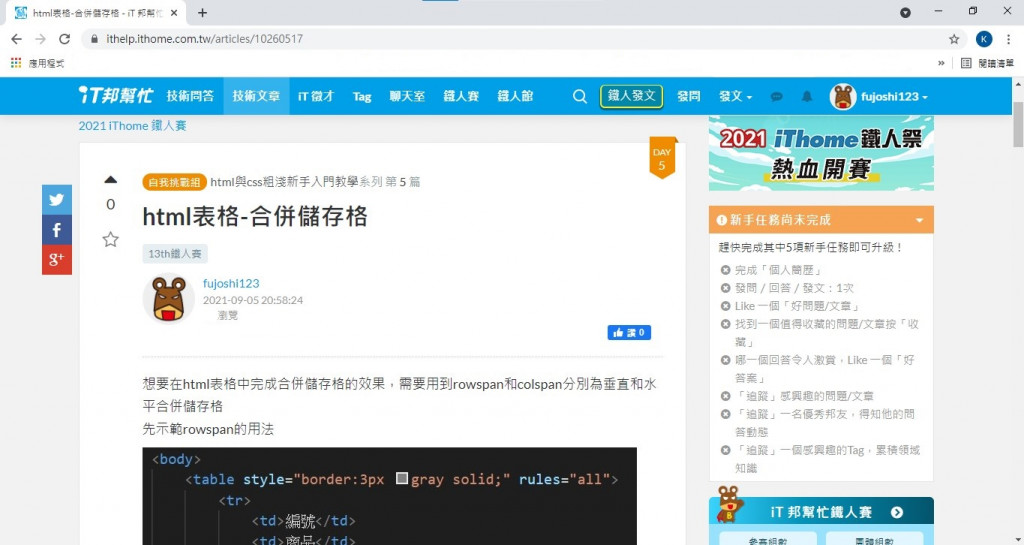Screen dimensions: 1024x545
Task: Collapse the 新手任務尚未完成 panel arrow
Action: pyautogui.click(x=920, y=220)
